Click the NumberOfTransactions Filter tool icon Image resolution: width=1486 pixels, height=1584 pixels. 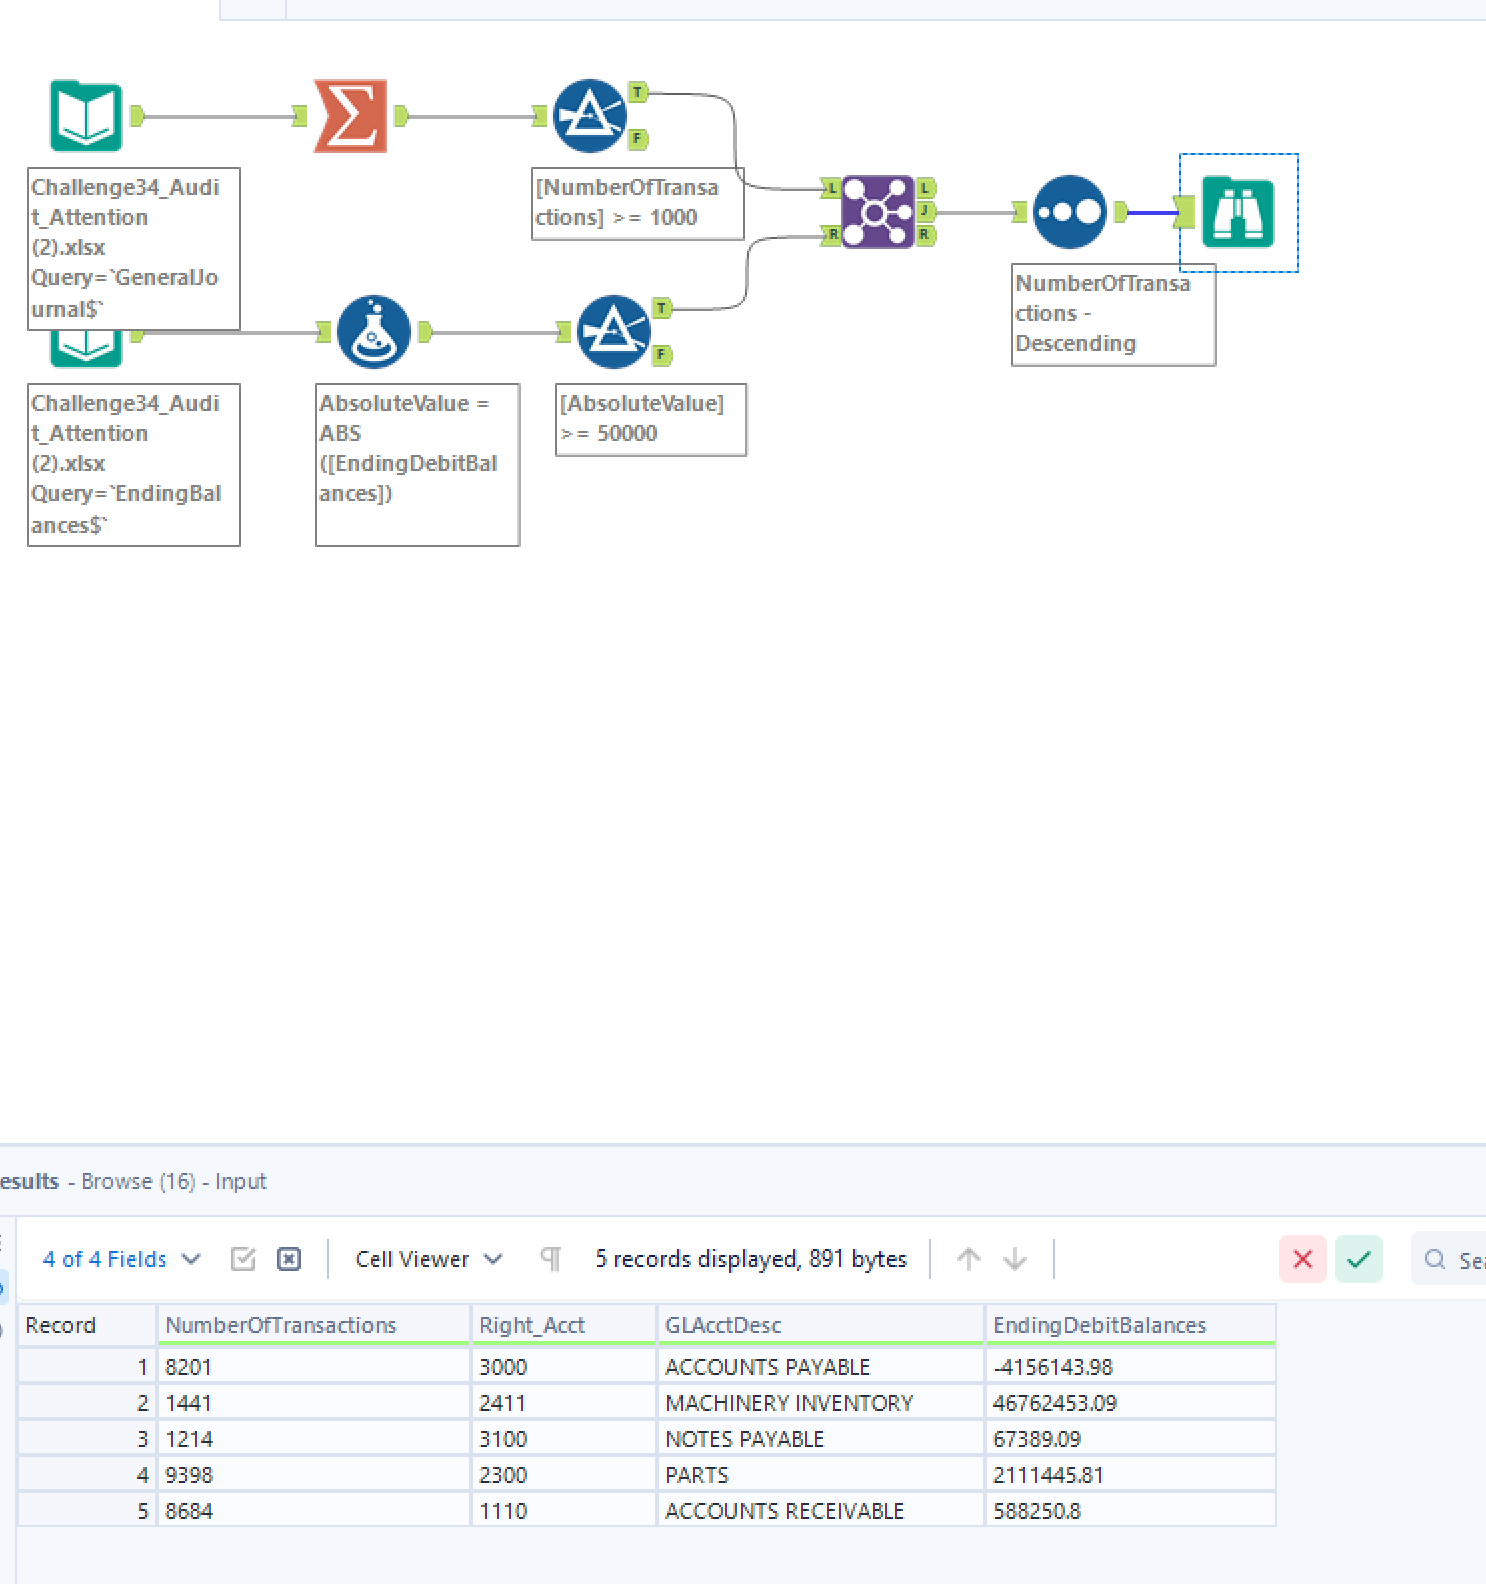click(x=590, y=116)
